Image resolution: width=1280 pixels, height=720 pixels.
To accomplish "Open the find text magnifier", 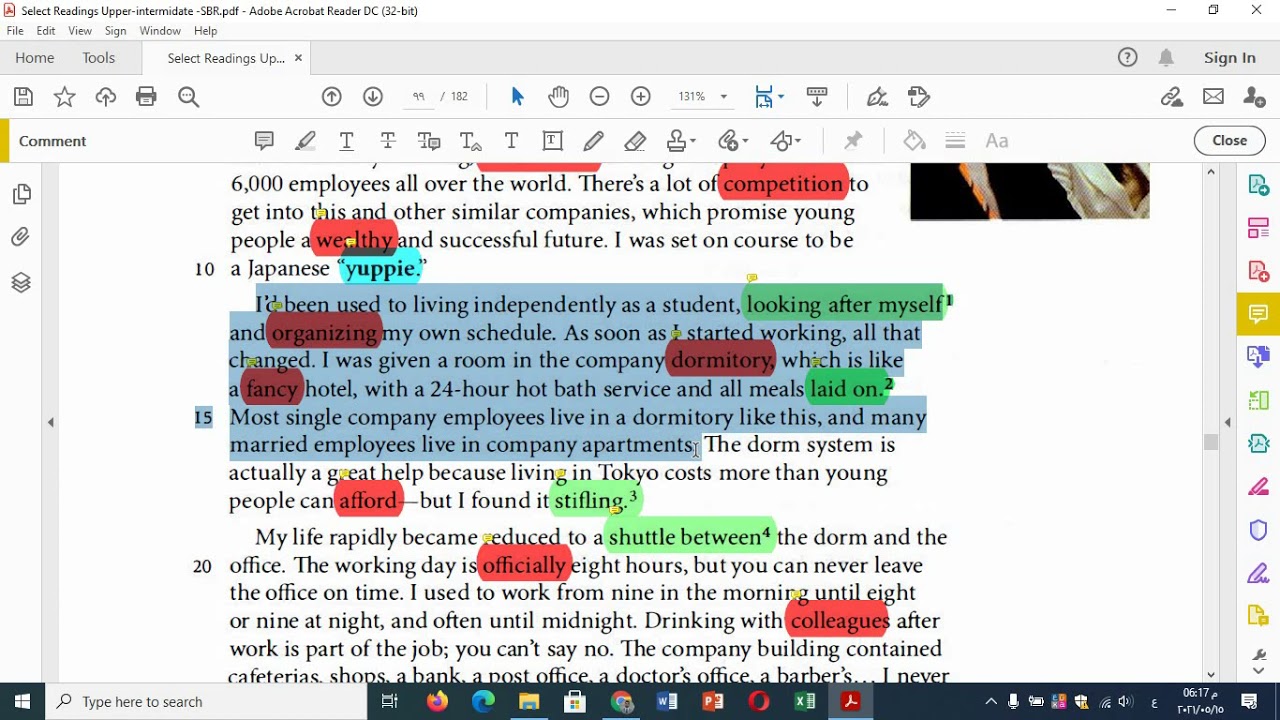I will point(189,96).
